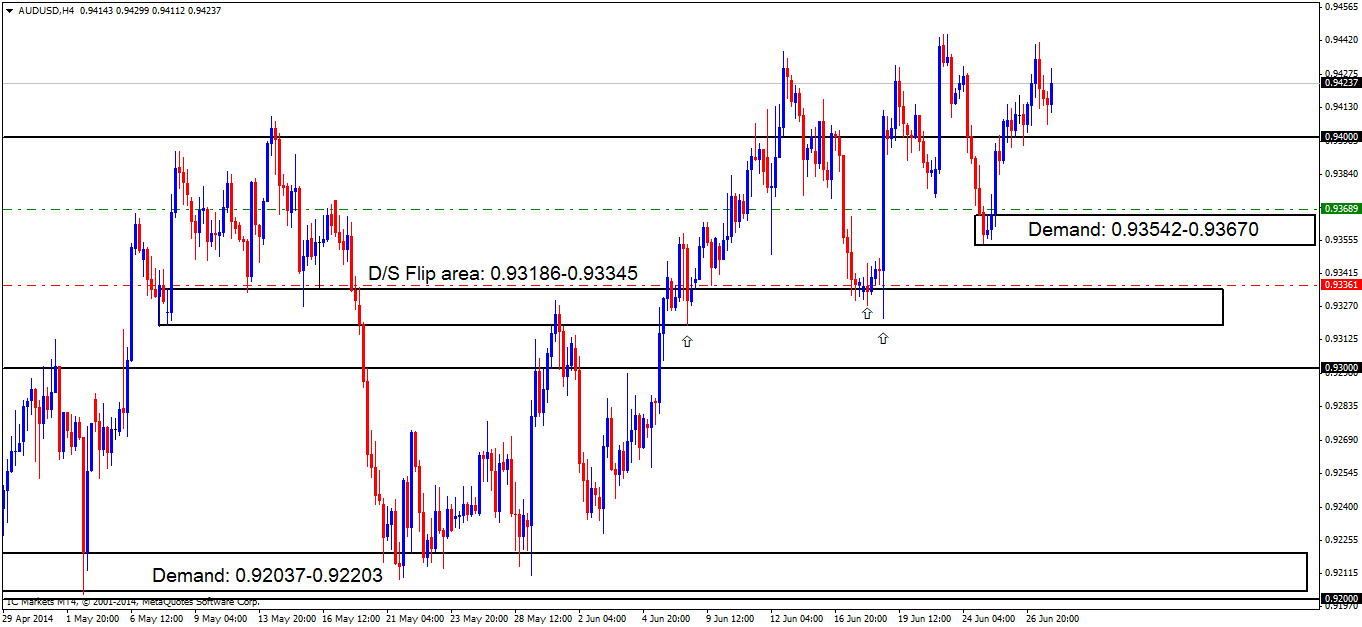1362x627 pixels.
Task: Click the black 0.92000 level price tag
Action: tap(1341, 599)
